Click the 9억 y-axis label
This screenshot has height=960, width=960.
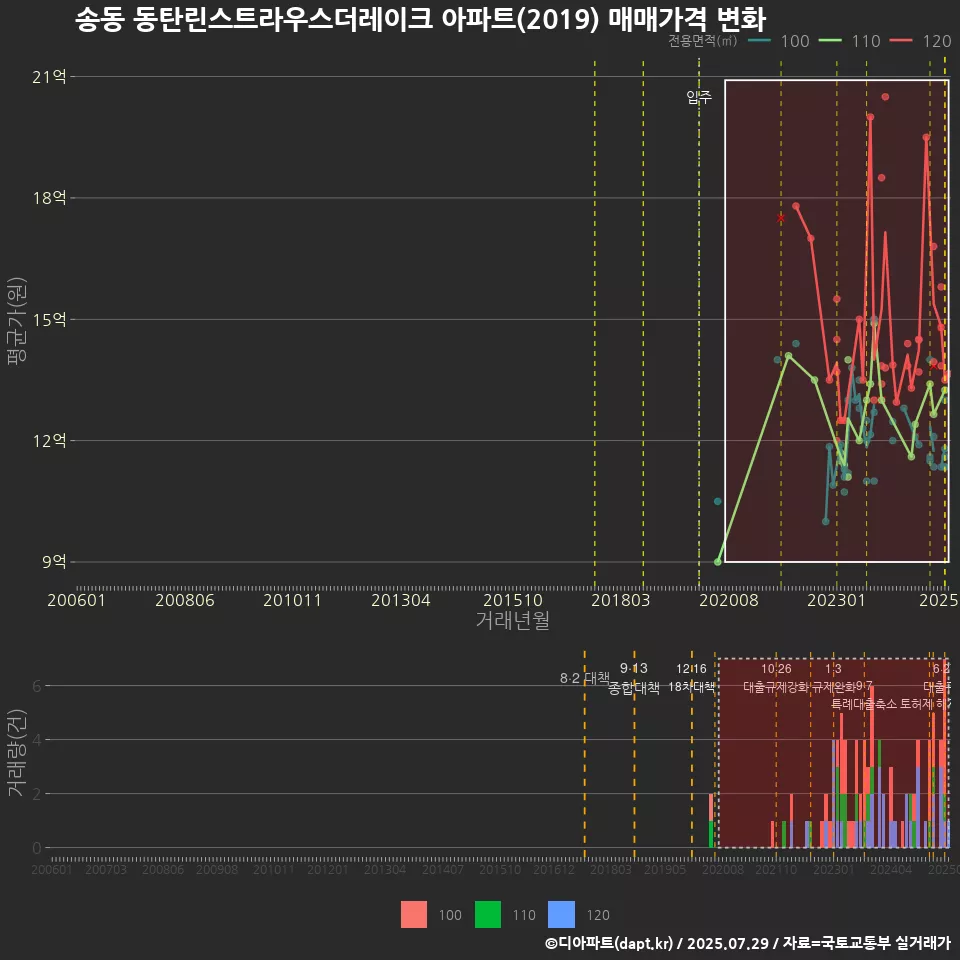click(54, 562)
